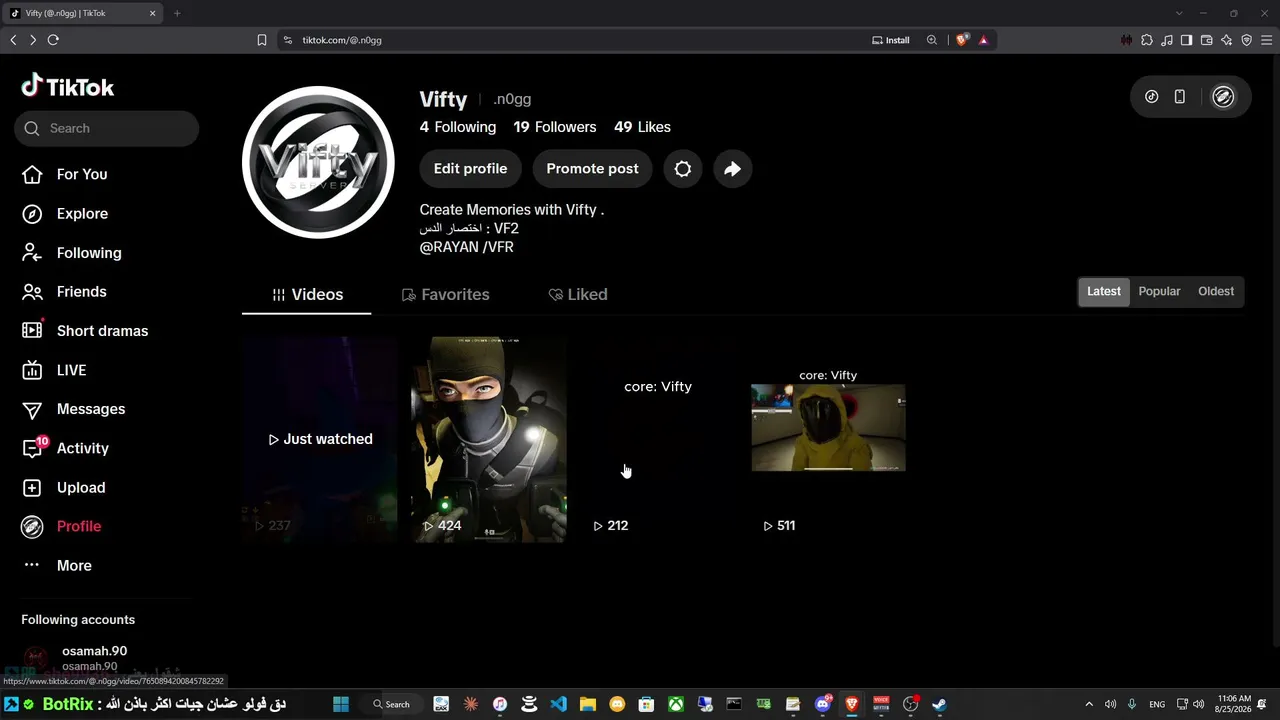Click the address bar URL tiktok.com/@.n0gg
The image size is (1280, 720).
pyautogui.click(x=342, y=40)
